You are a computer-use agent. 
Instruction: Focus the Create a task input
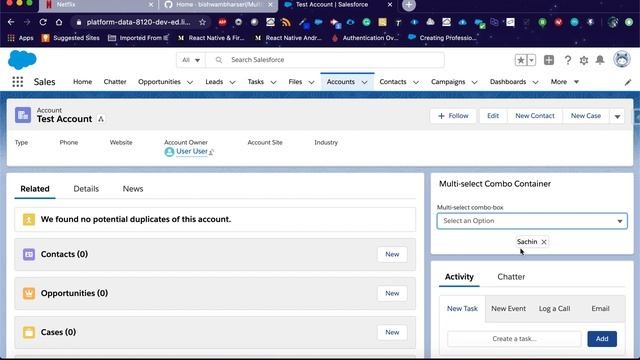(x=514, y=339)
